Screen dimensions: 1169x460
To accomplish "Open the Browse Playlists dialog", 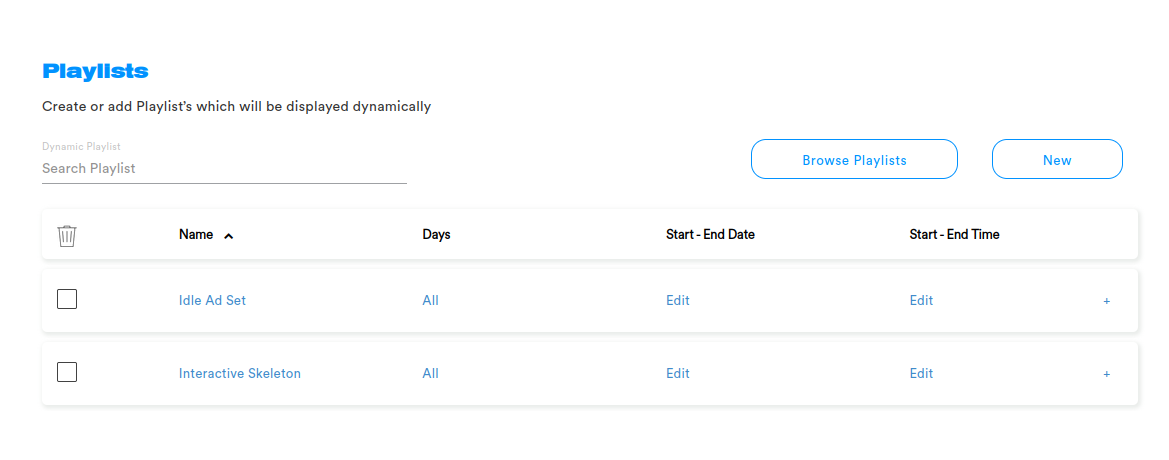I will (854, 160).
